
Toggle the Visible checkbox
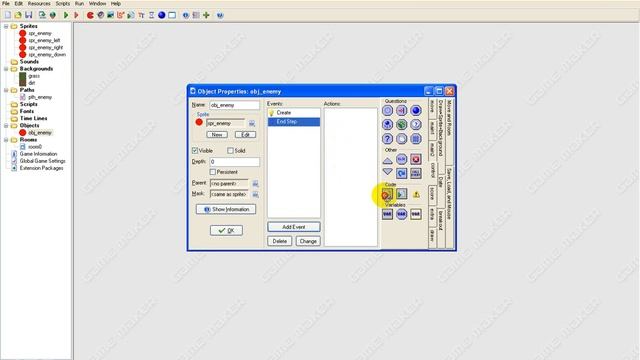195,151
